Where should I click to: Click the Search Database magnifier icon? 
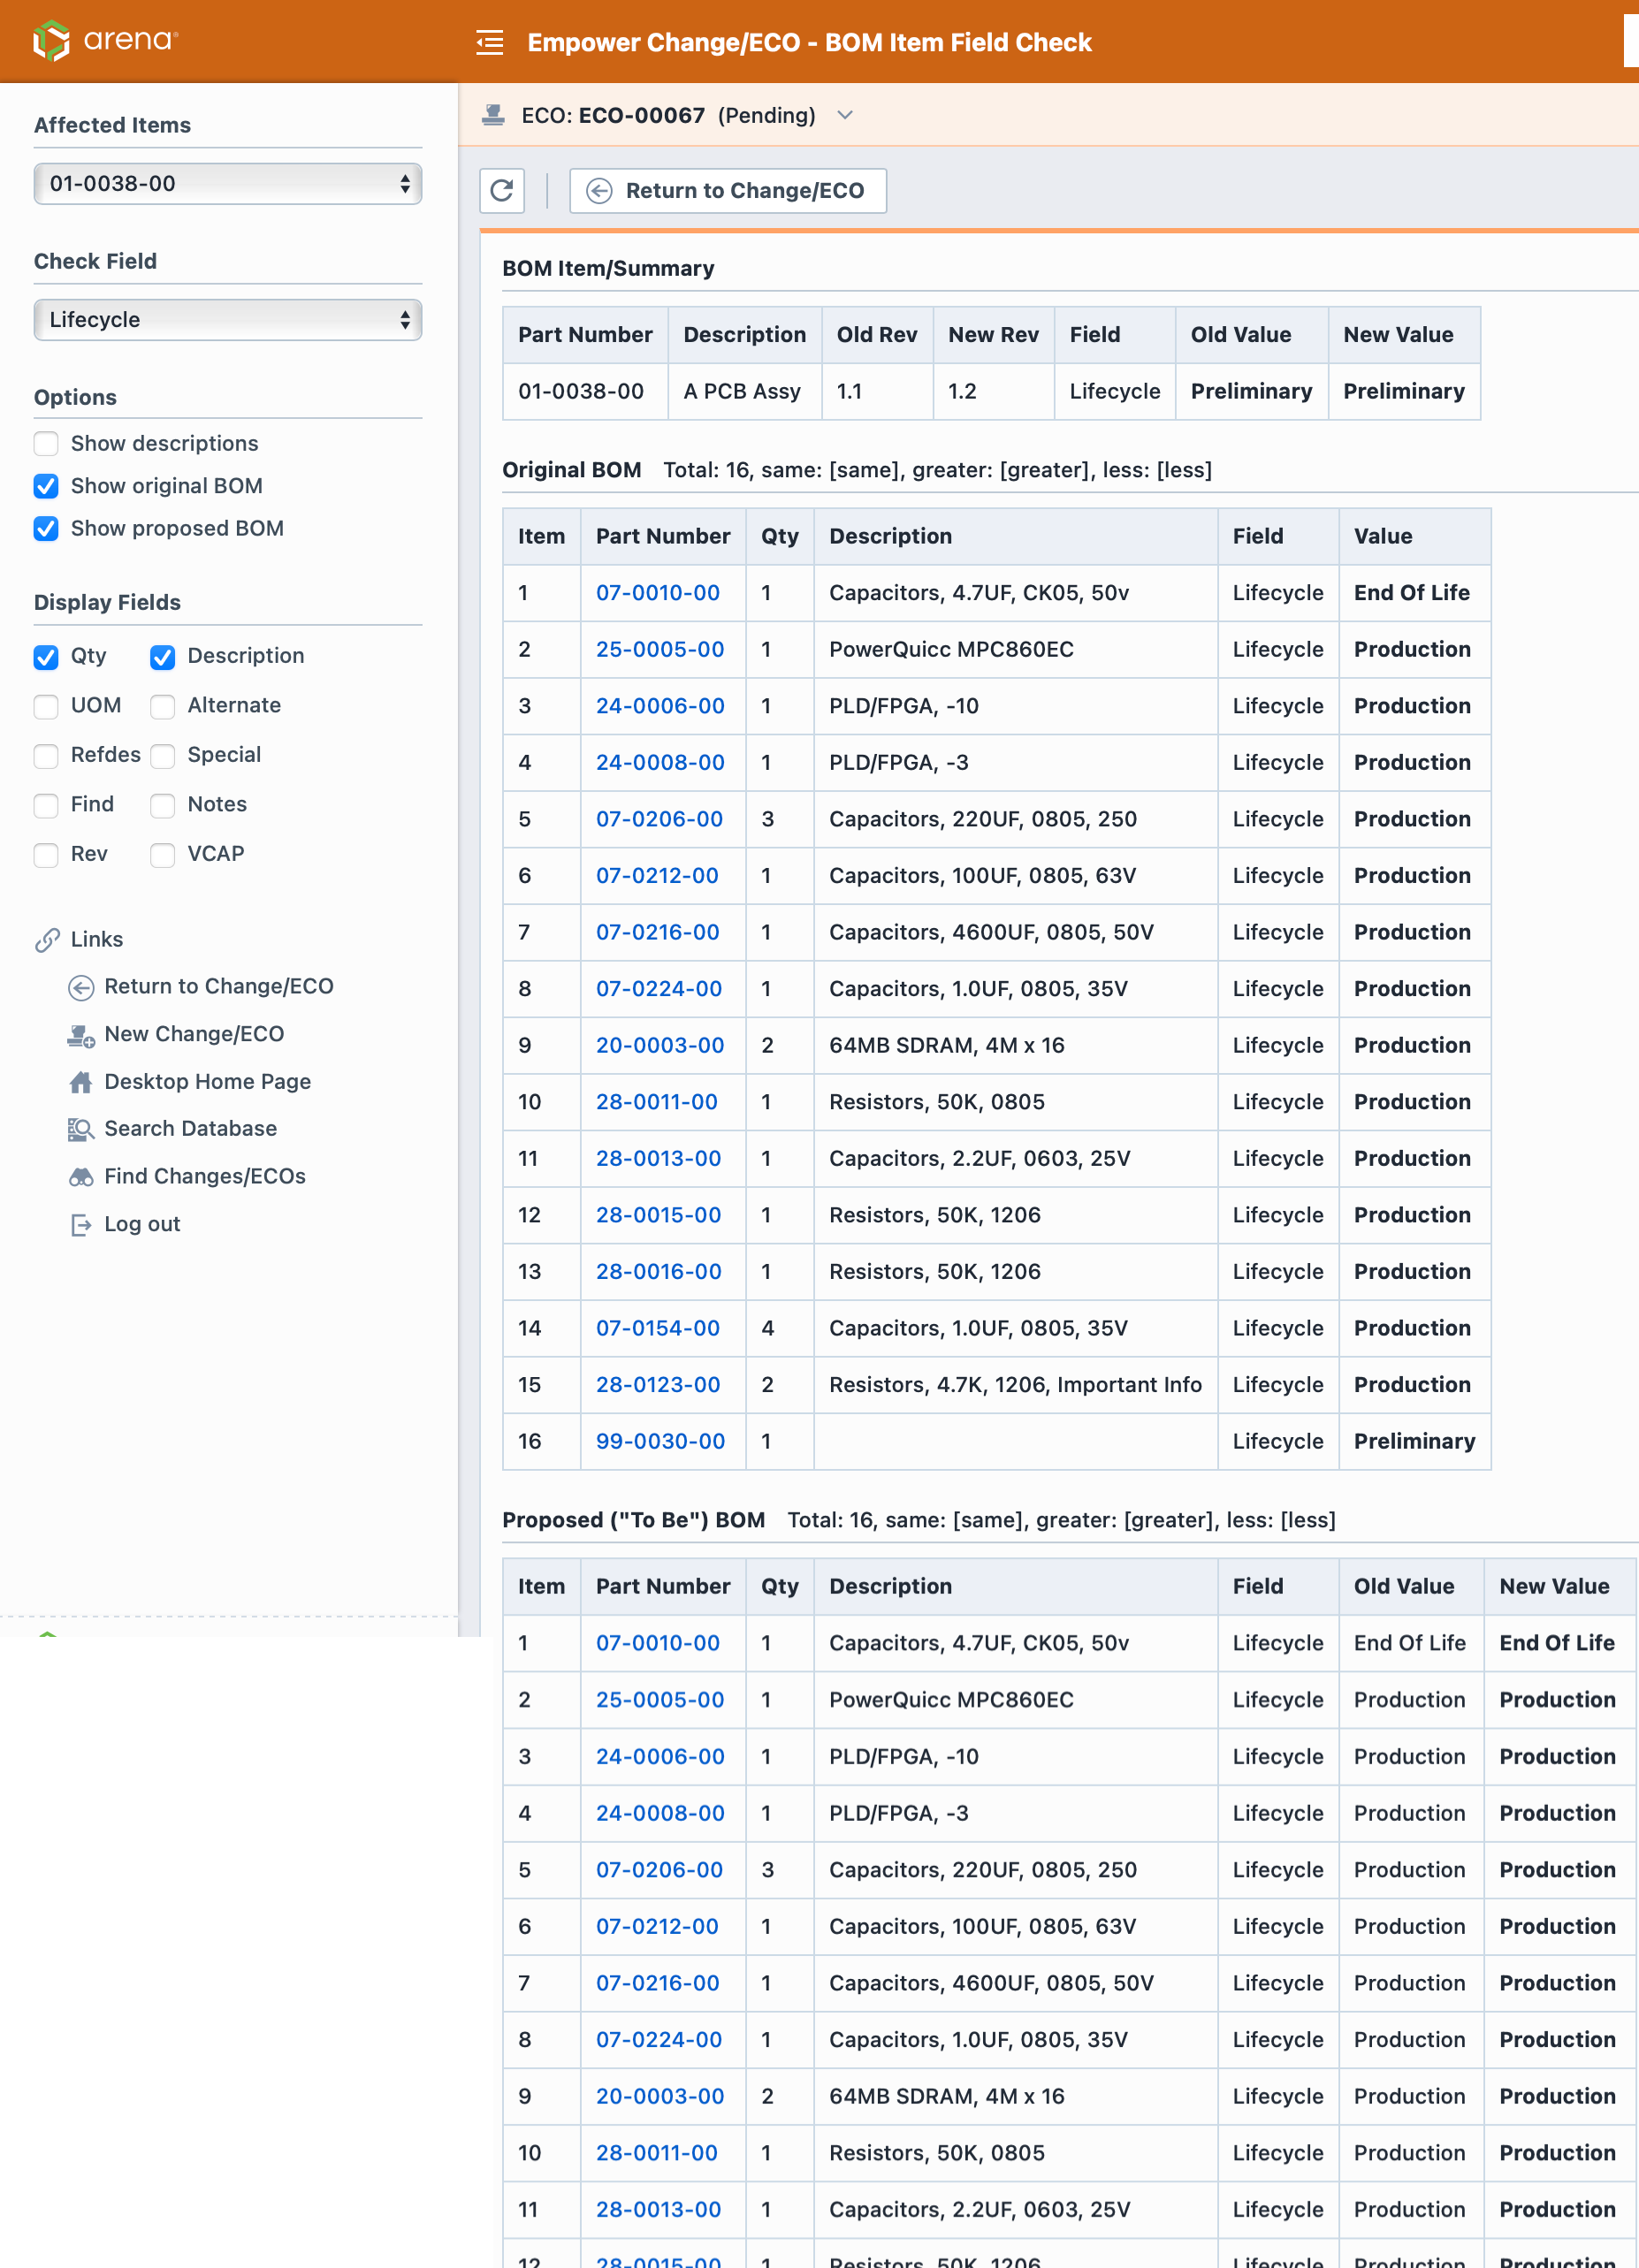(x=80, y=1129)
